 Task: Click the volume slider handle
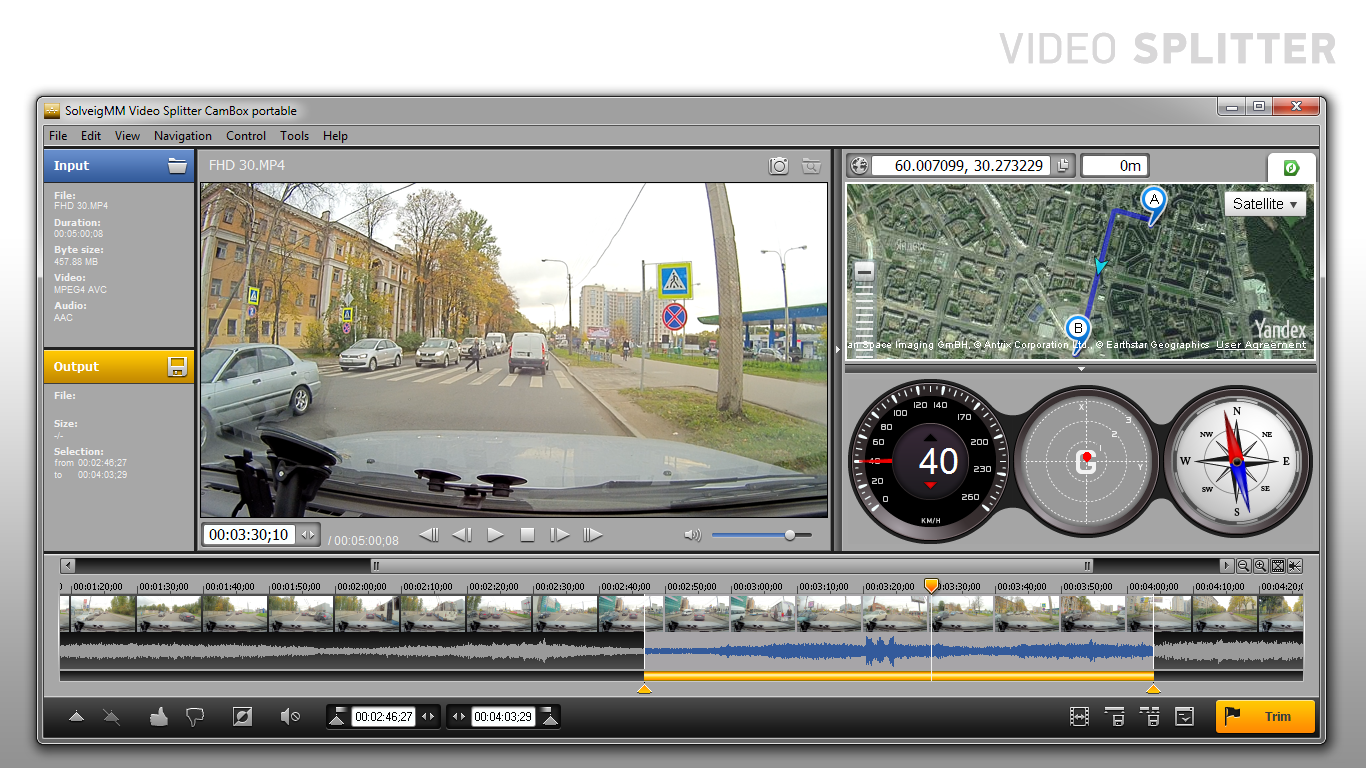point(790,535)
